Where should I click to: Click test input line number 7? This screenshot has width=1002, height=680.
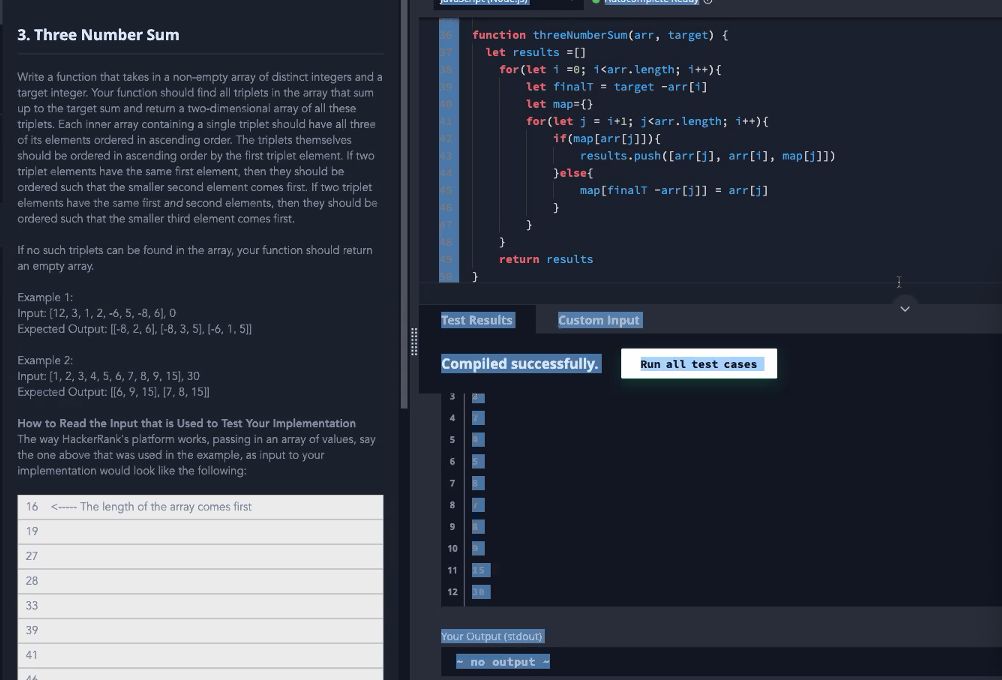pyautogui.click(x=452, y=483)
